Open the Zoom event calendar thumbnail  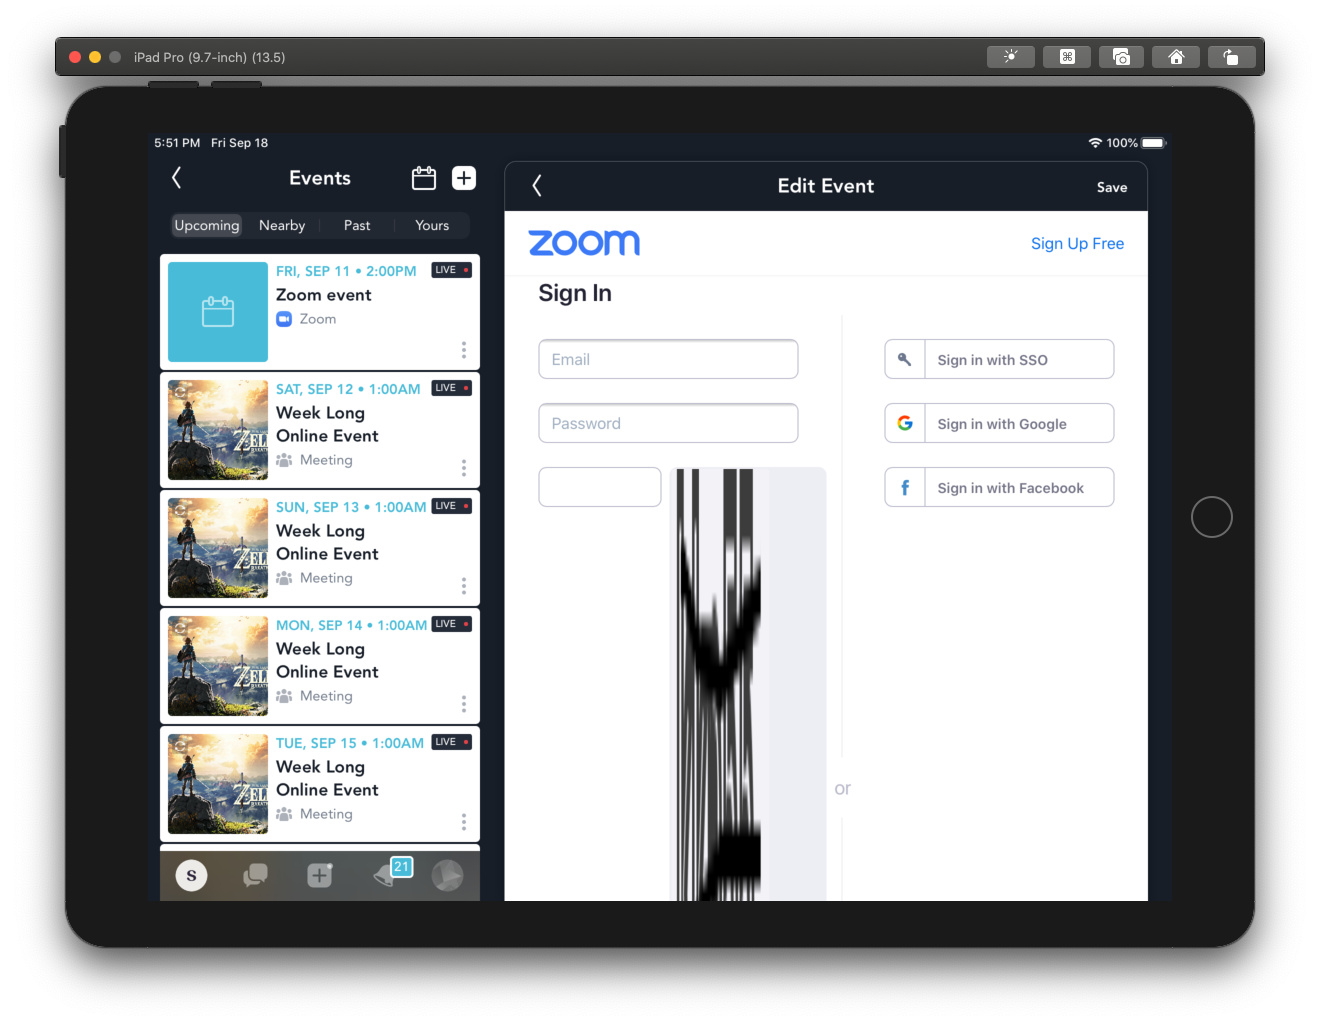click(x=218, y=312)
